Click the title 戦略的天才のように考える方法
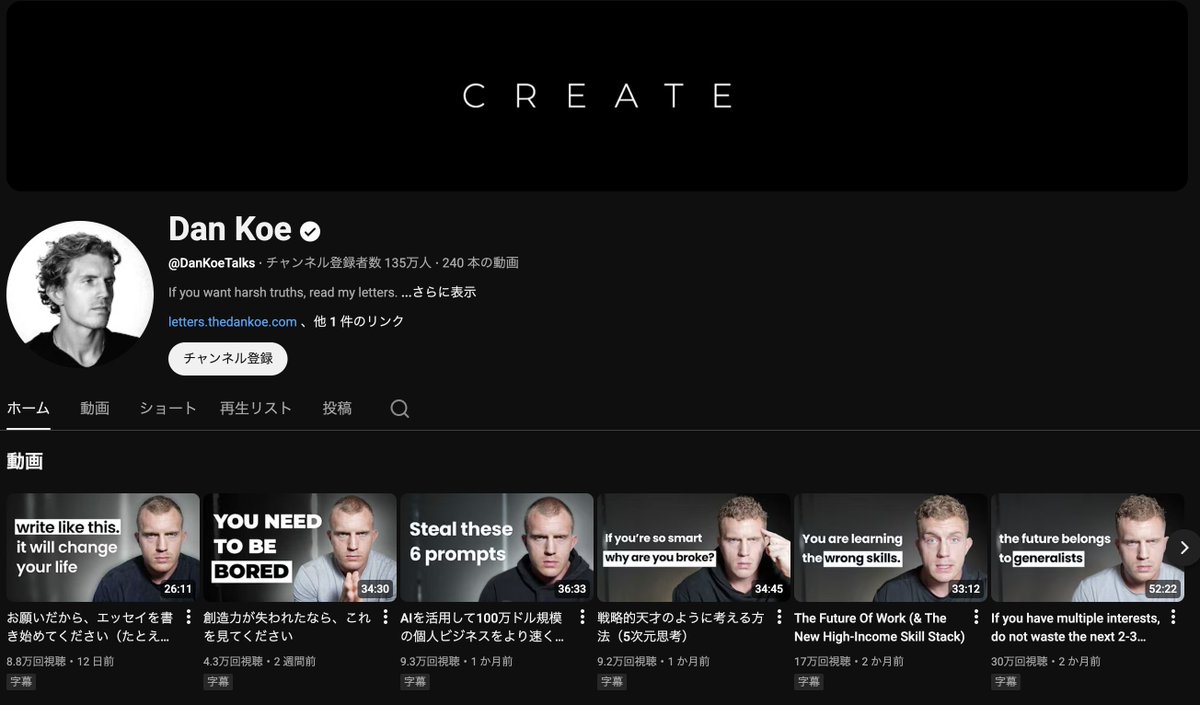 pyautogui.click(x=683, y=627)
